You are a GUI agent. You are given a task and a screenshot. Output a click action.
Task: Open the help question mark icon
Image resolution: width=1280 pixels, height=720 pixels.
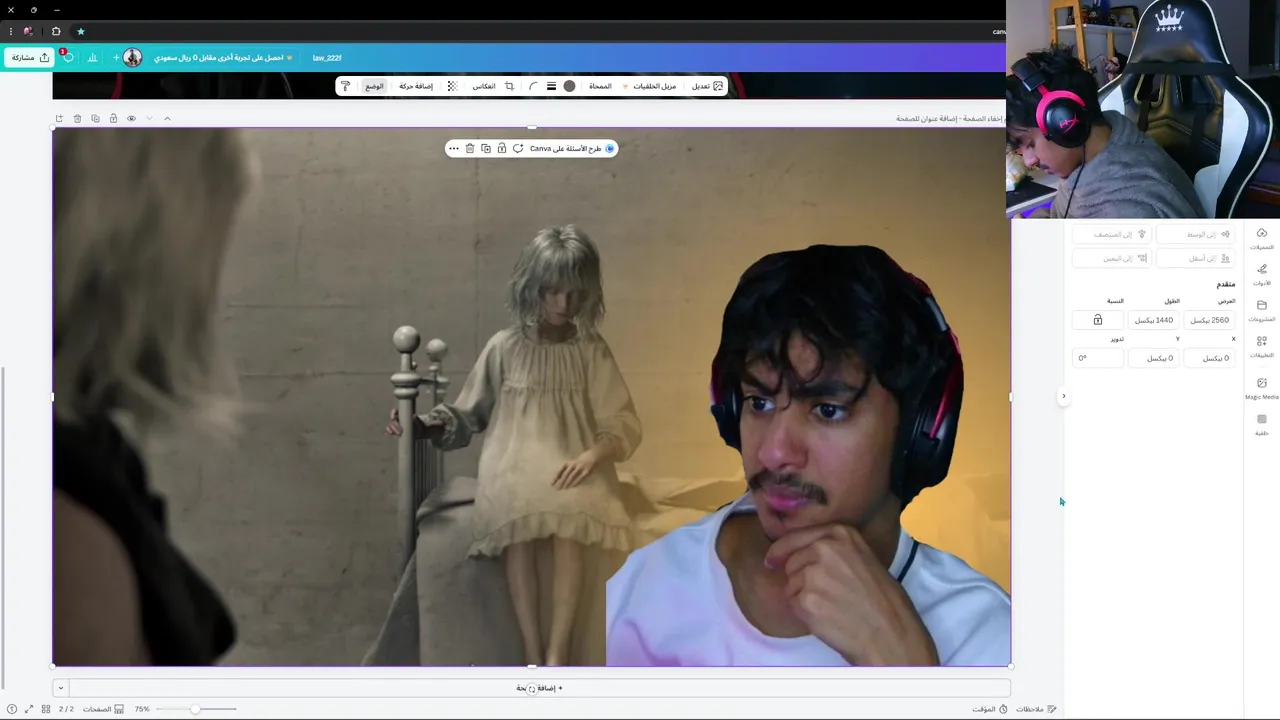[11, 709]
